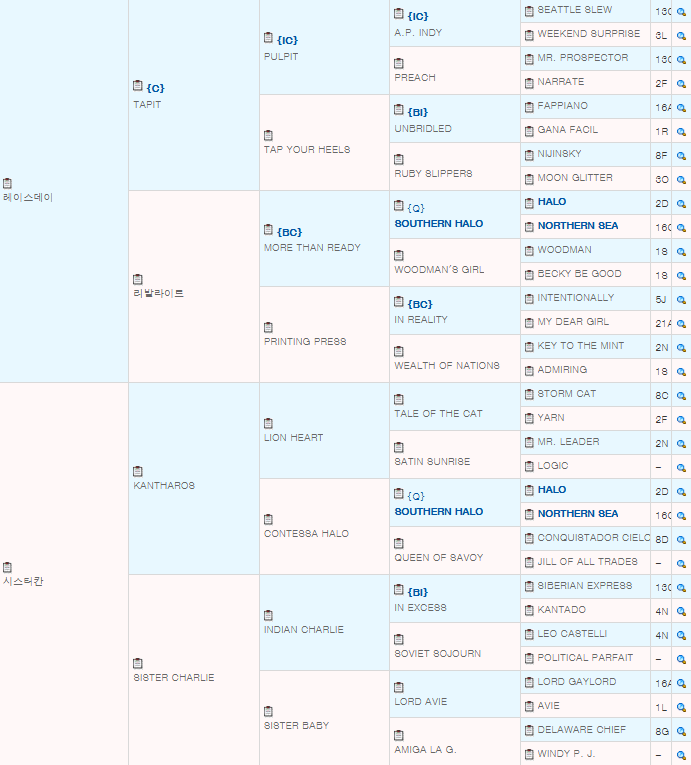Screen dimensions: 691x765
Task: Click the QUEEN OF SAVOY name
Action: tap(439, 557)
